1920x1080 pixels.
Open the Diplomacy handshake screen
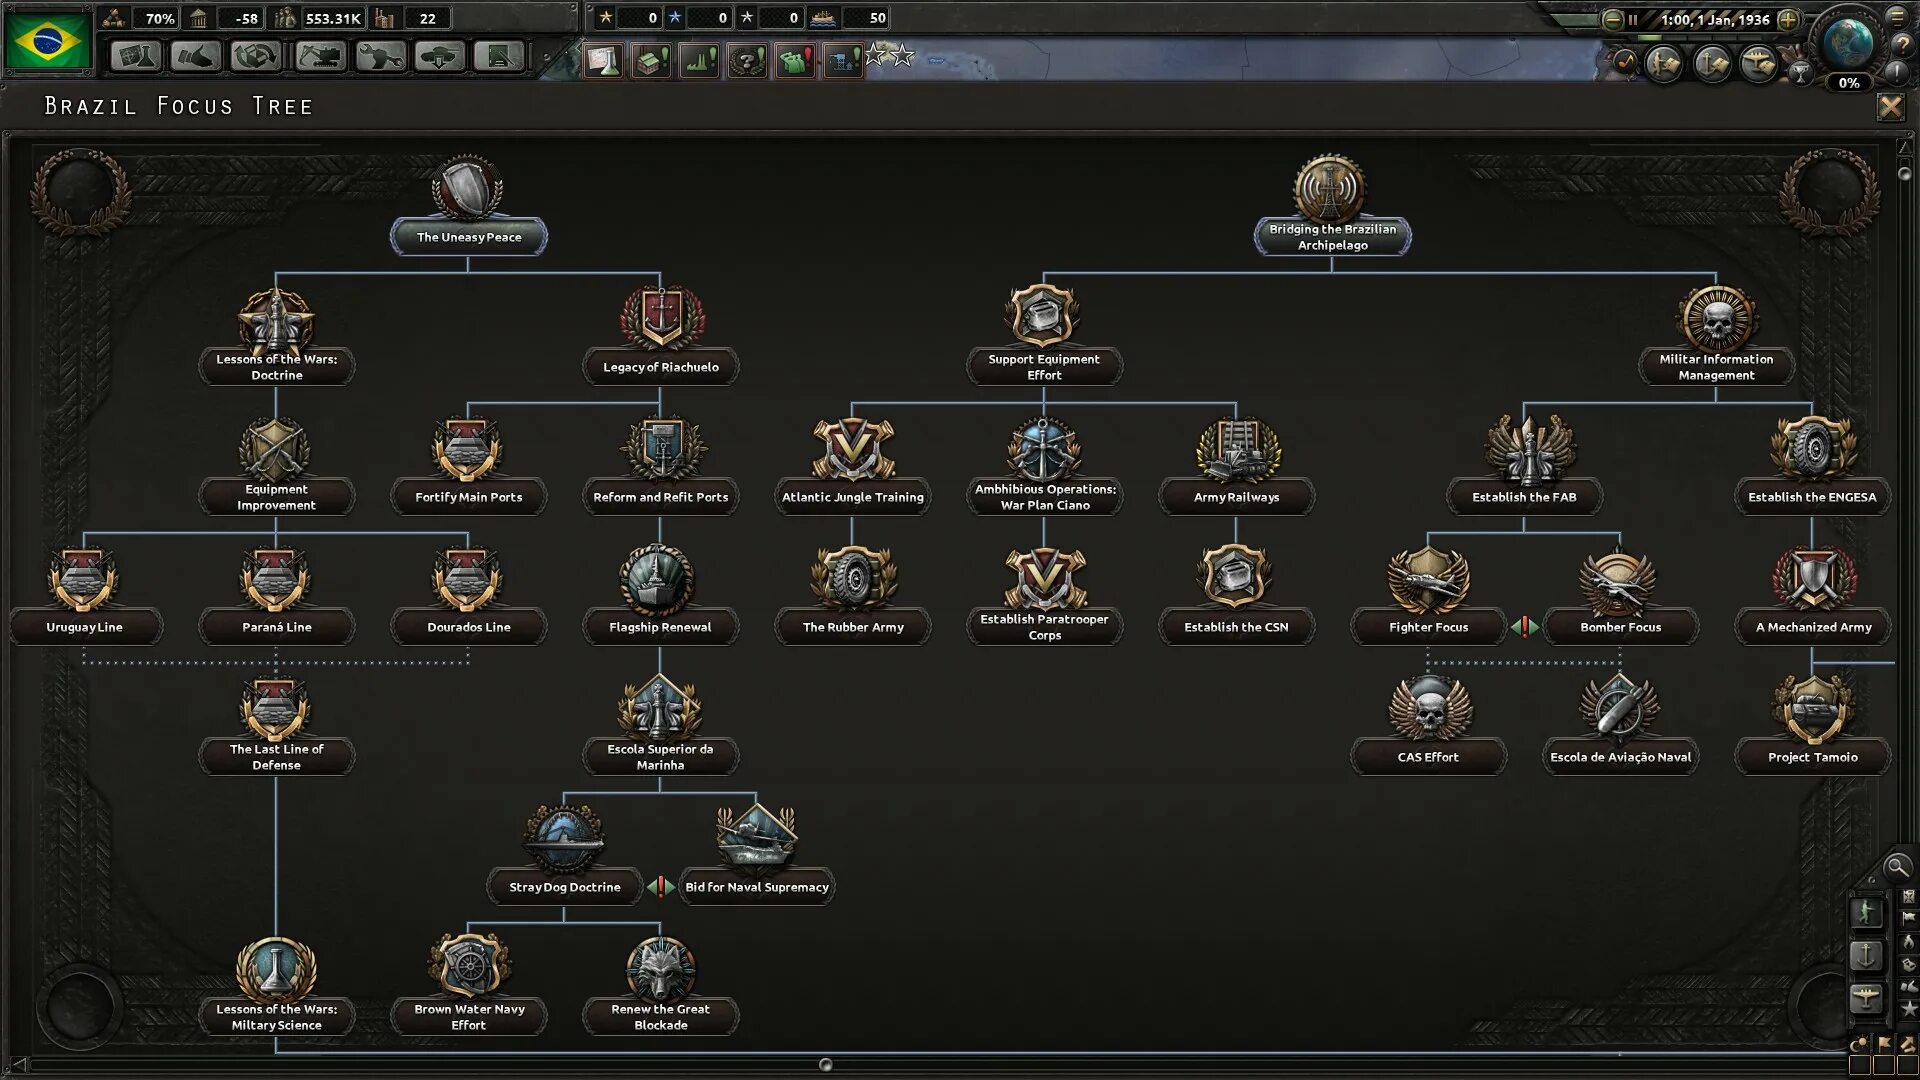tap(194, 56)
